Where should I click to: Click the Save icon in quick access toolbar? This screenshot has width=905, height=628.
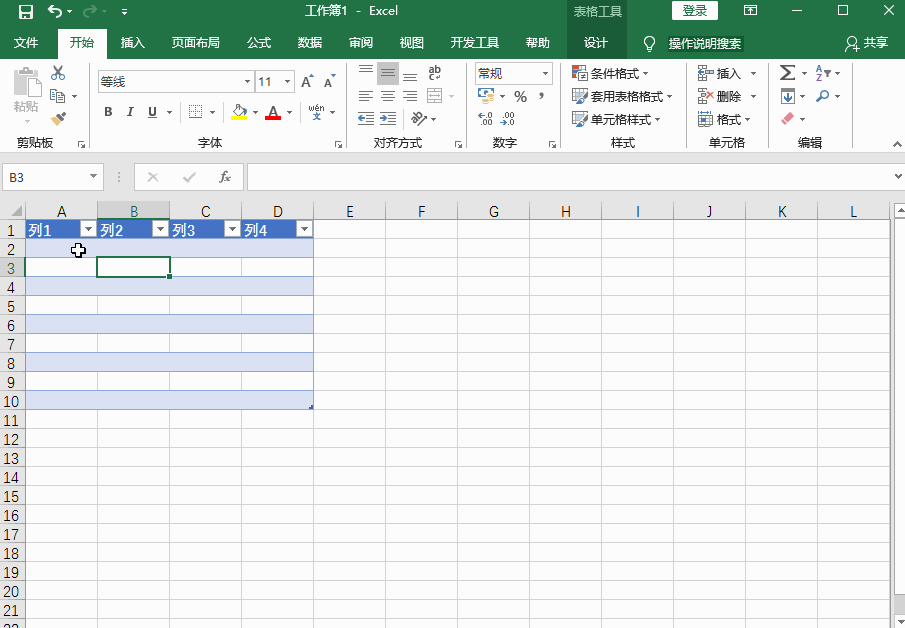coord(25,11)
